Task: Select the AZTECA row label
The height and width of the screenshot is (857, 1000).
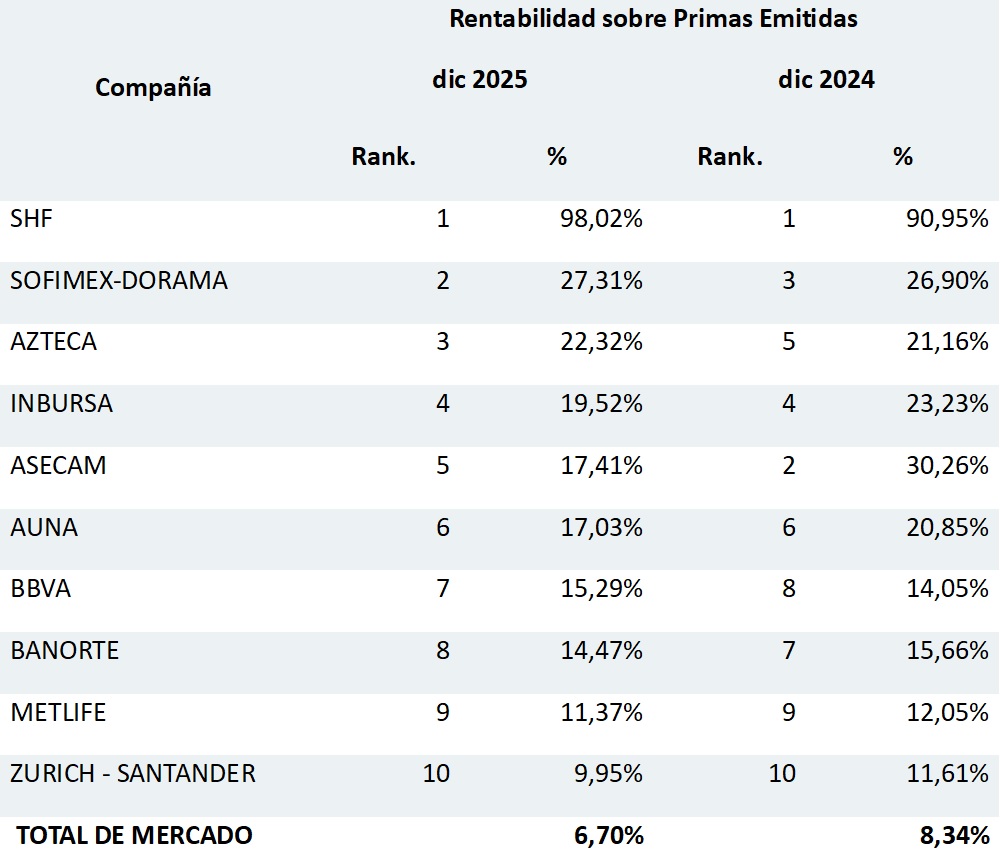Action: click(x=54, y=342)
